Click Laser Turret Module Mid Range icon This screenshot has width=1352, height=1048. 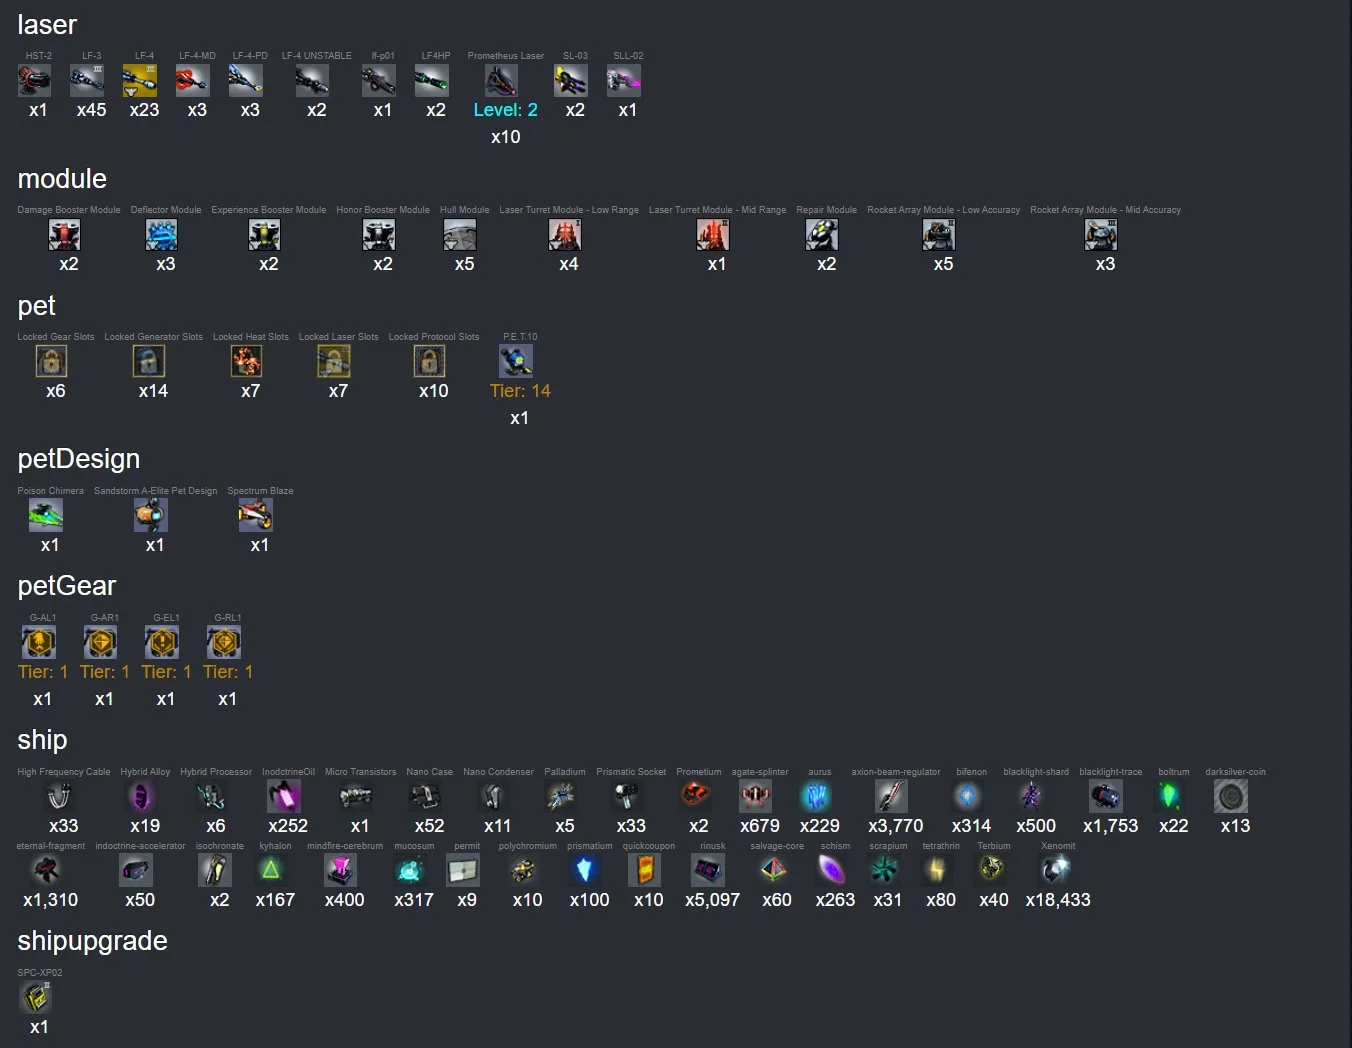[x=713, y=234]
